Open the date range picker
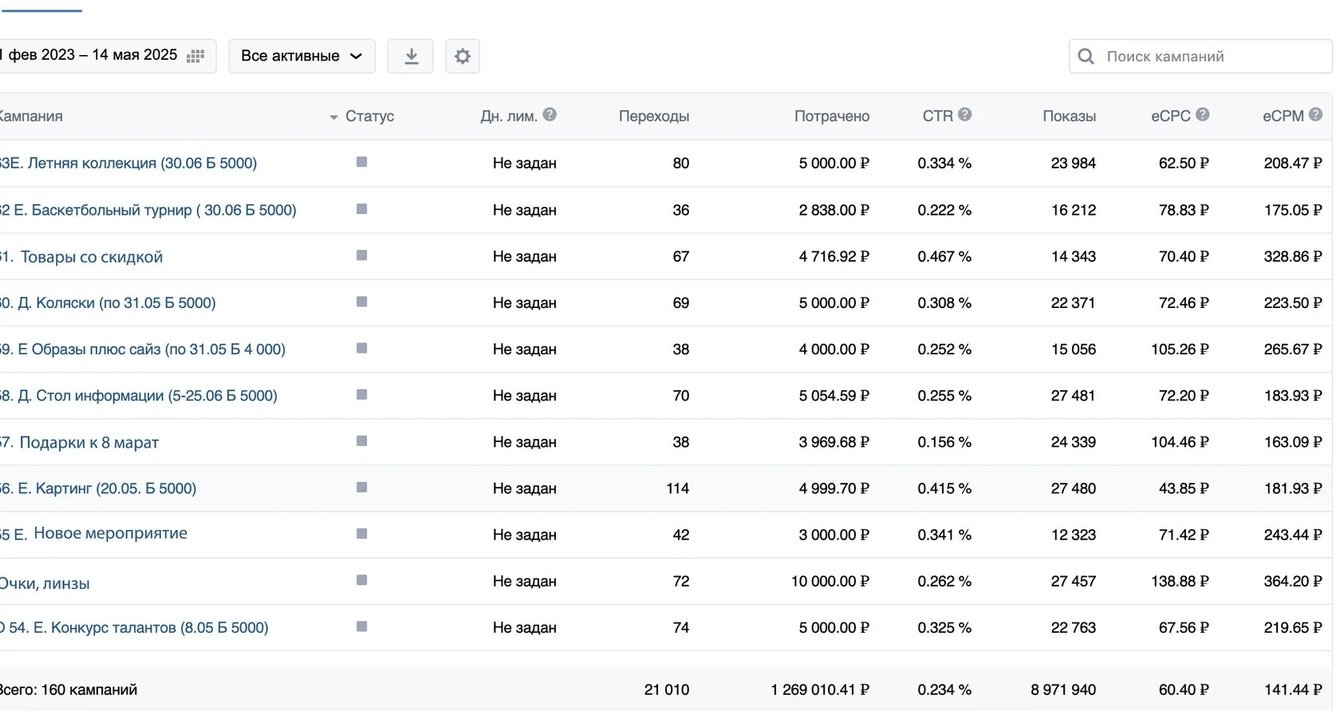 (x=104, y=56)
